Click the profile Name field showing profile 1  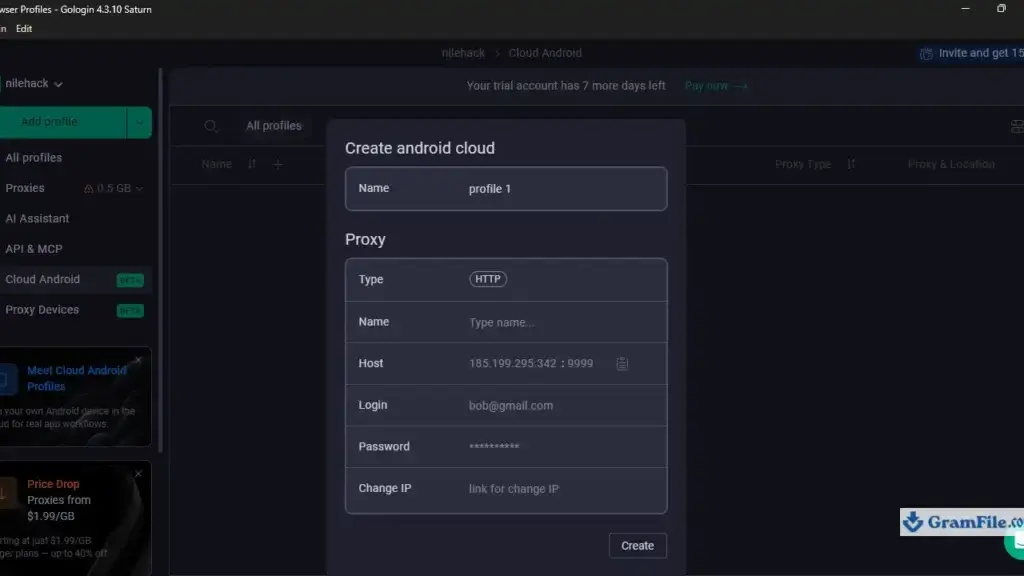506,189
